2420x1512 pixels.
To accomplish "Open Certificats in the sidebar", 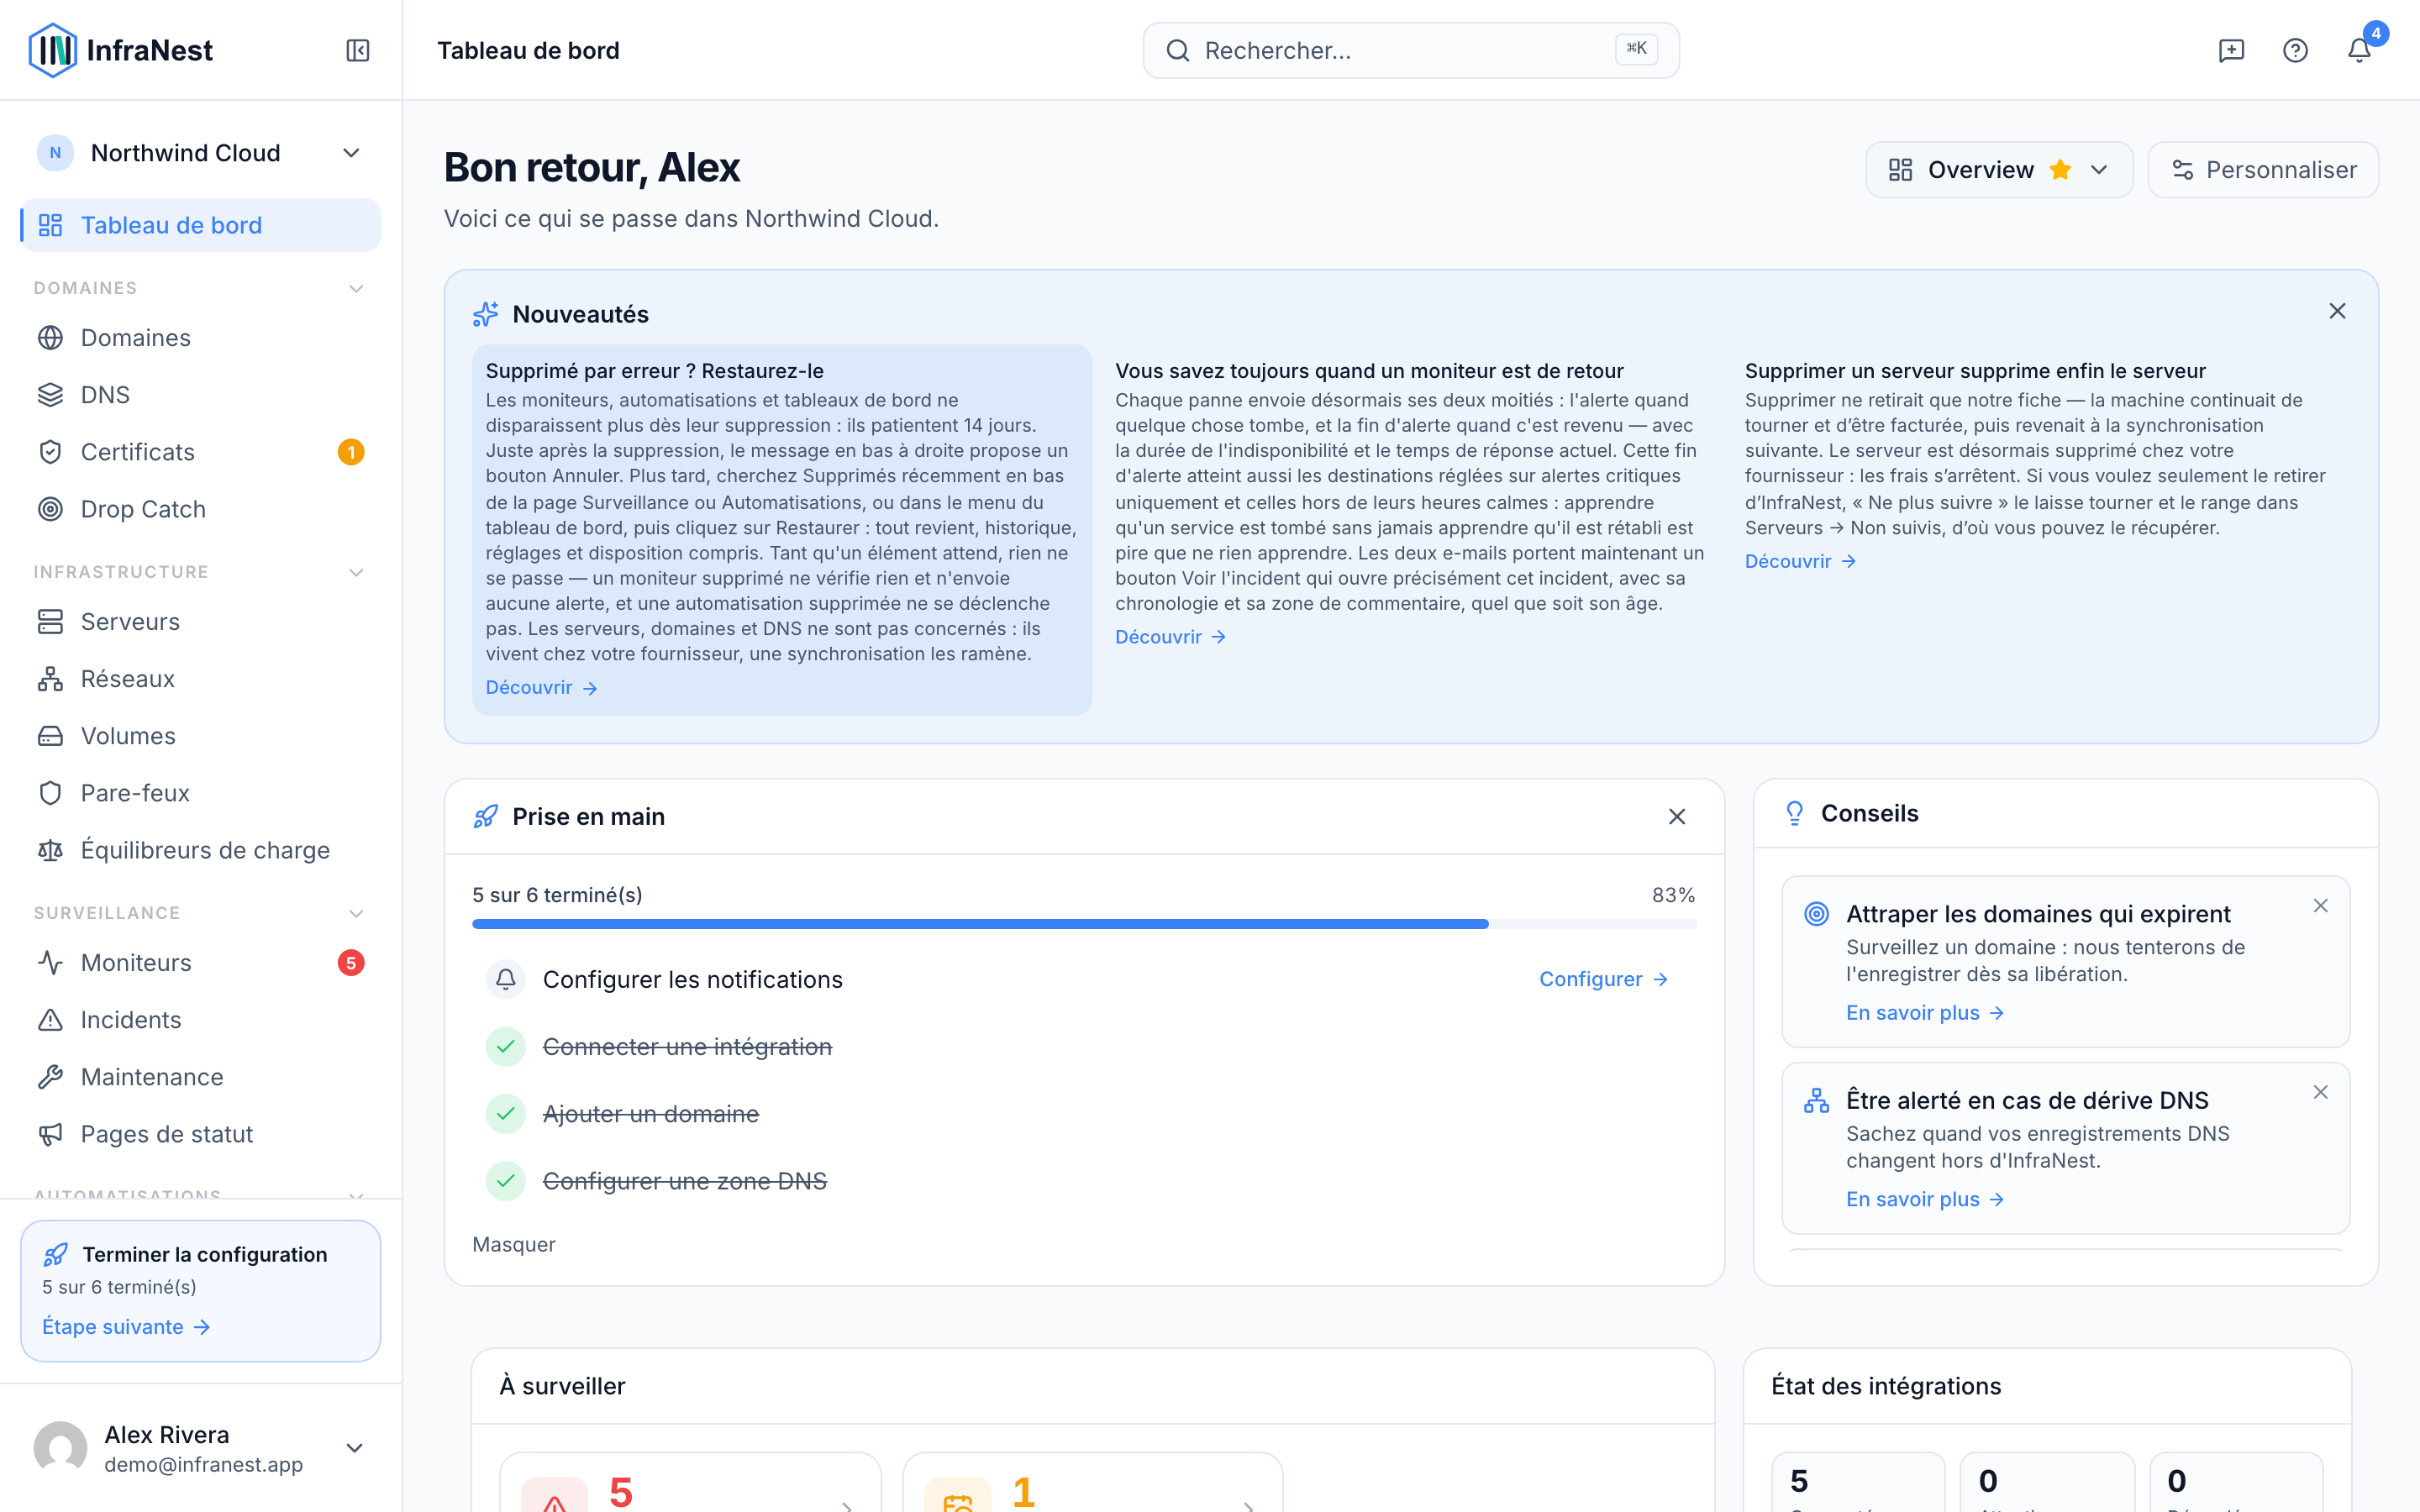I will pos(200,452).
